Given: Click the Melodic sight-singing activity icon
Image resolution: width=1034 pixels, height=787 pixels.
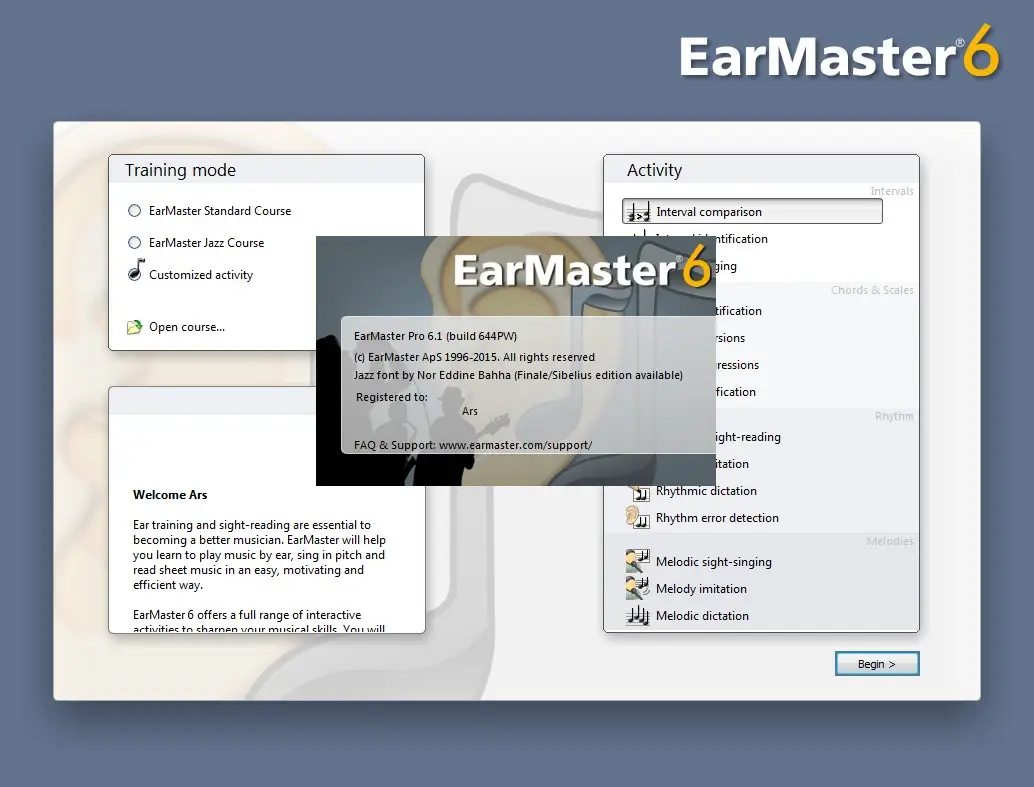Looking at the screenshot, I should (638, 561).
